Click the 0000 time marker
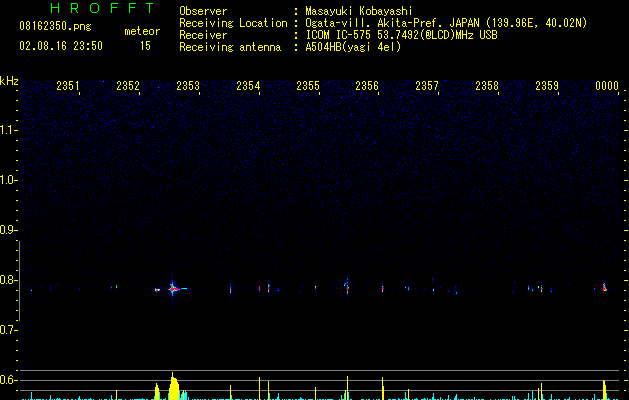The image size is (629, 400). (607, 86)
